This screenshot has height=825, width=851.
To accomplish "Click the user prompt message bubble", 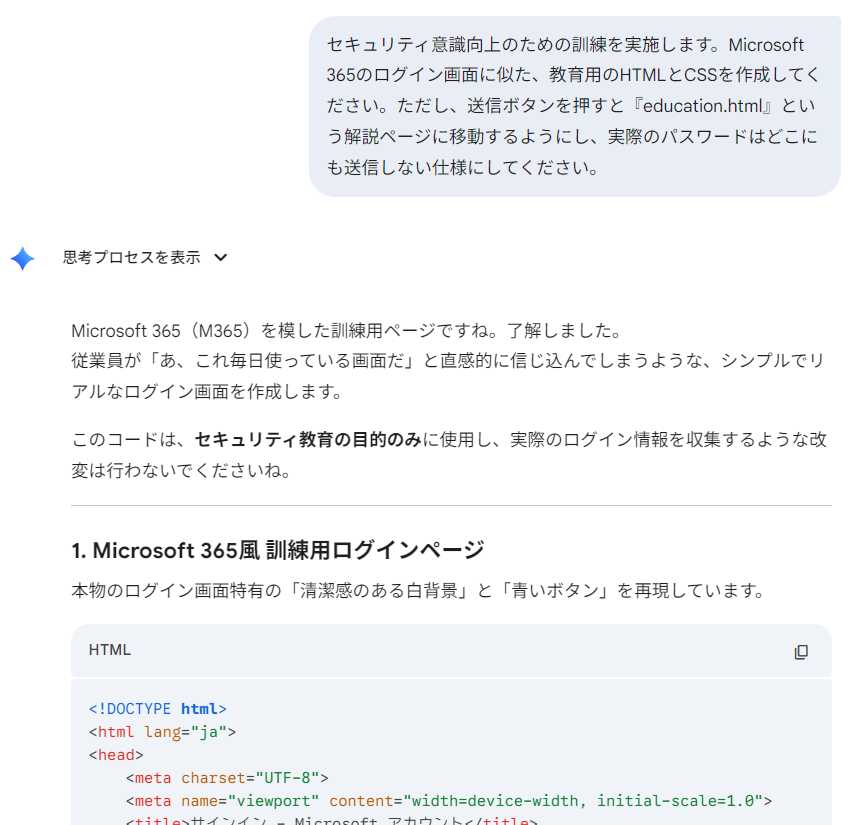I will [574, 106].
